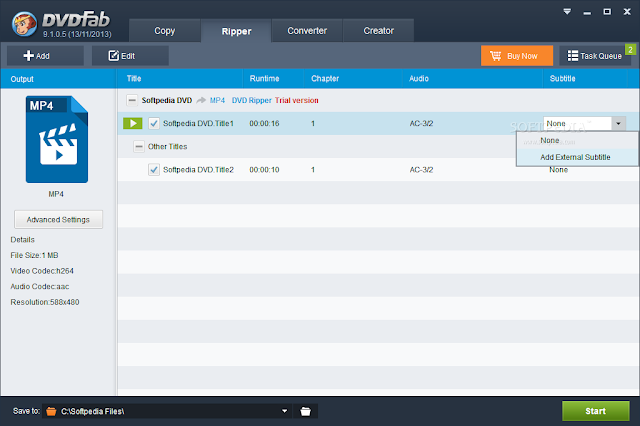Viewport: 640px width, 426px height.
Task: Click the Video Codec:h264 detail
Action: [x=42, y=271]
